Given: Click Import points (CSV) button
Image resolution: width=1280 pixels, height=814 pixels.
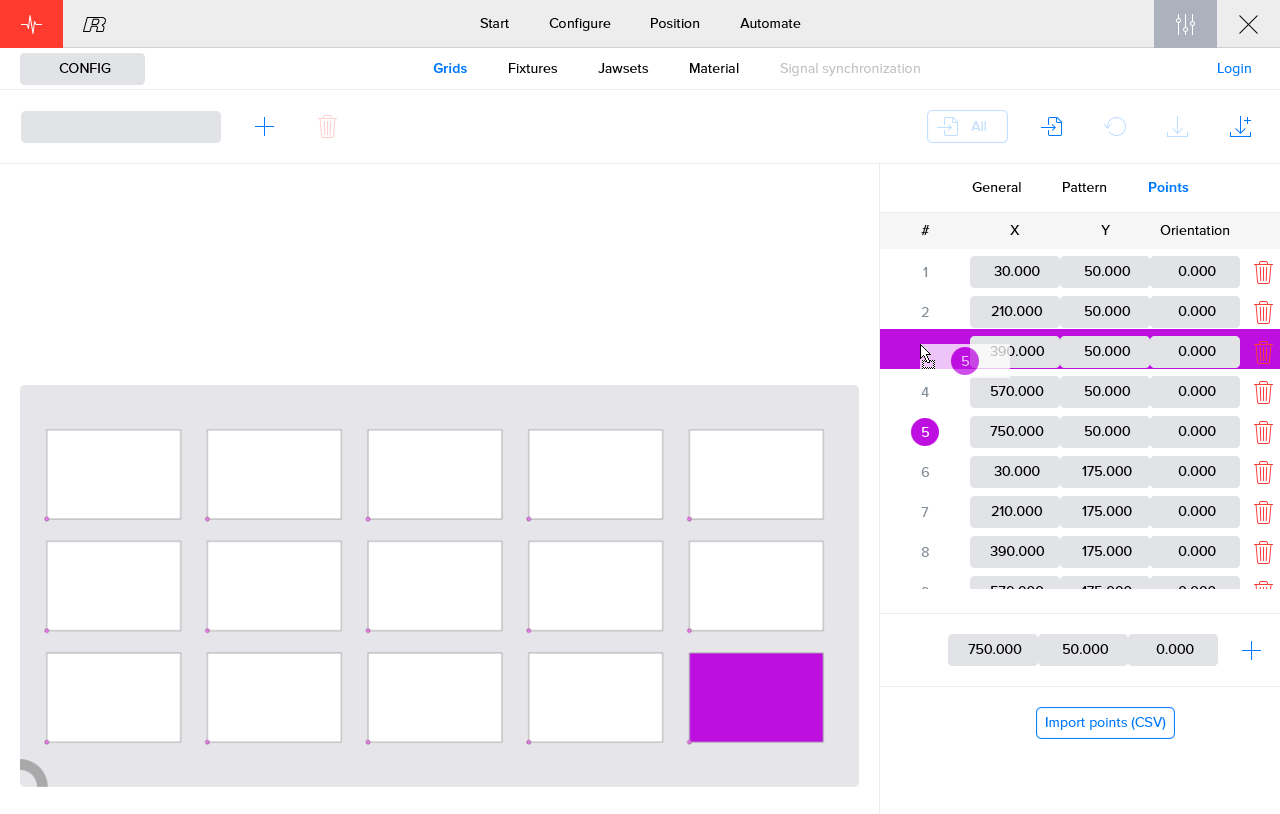Looking at the screenshot, I should point(1105,723).
